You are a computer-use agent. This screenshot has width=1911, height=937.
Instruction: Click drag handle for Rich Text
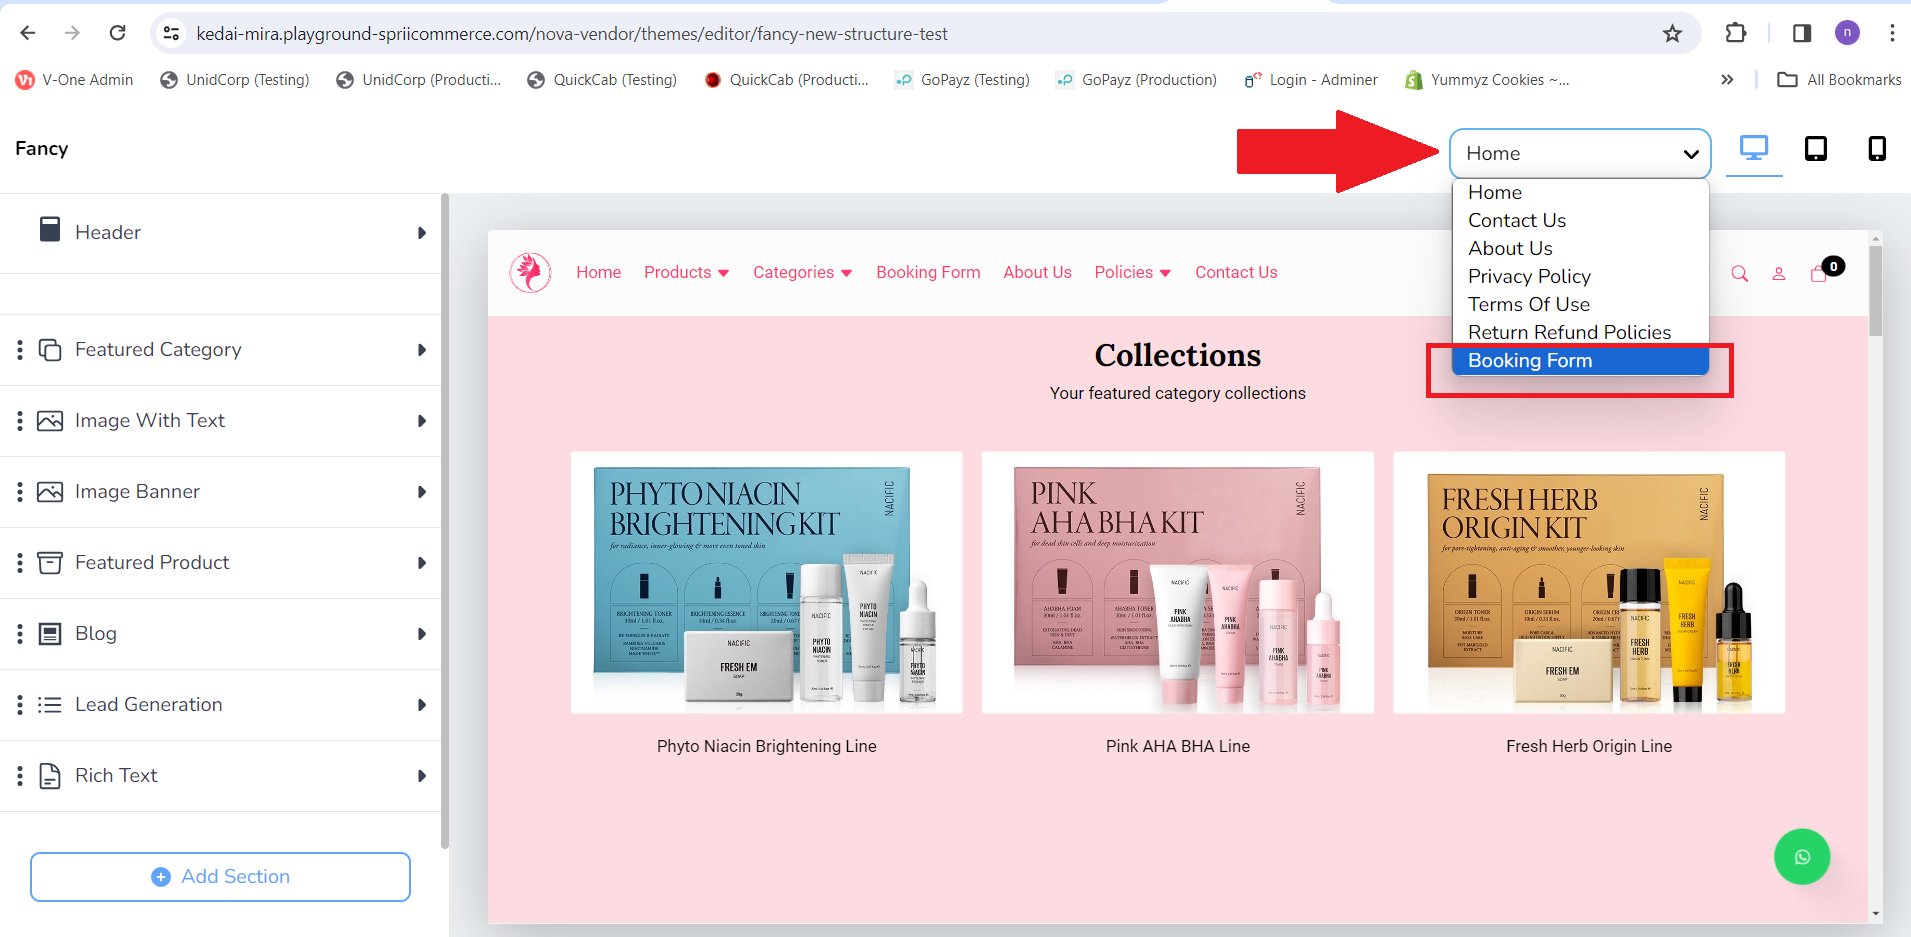20,776
